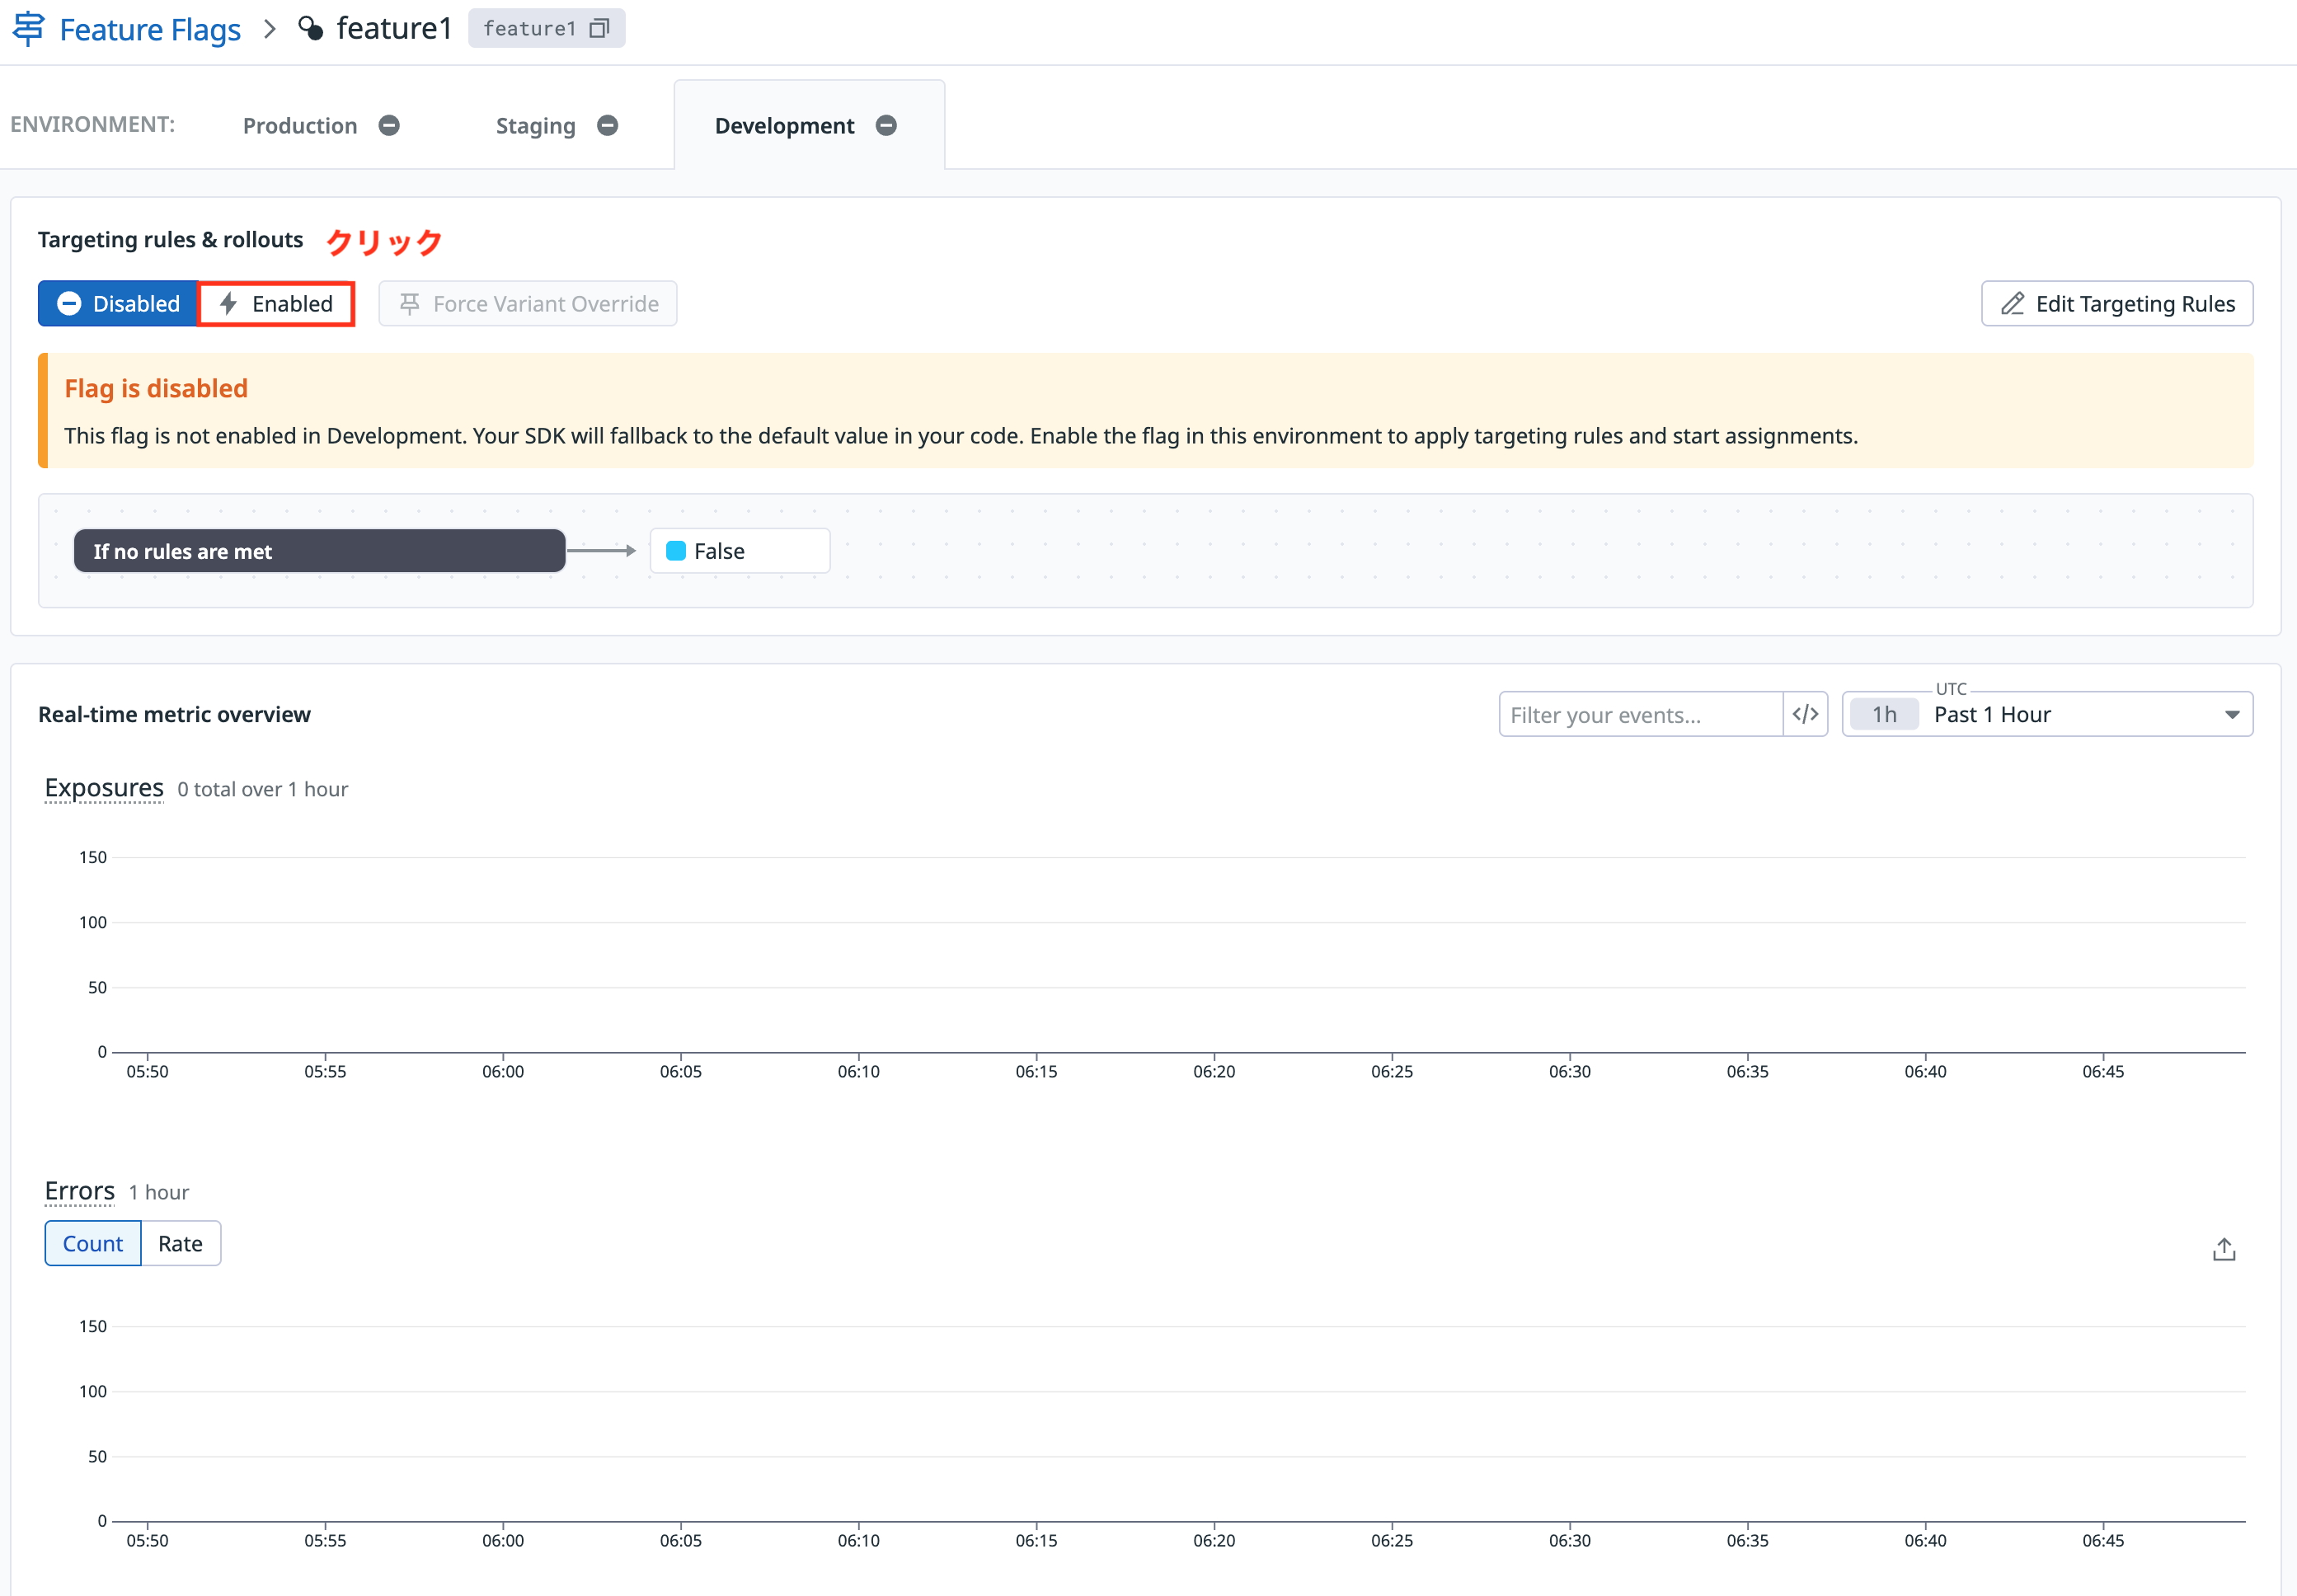2297x1596 pixels.
Task: Click the flag toggle icon beside feature1
Action: [311, 29]
